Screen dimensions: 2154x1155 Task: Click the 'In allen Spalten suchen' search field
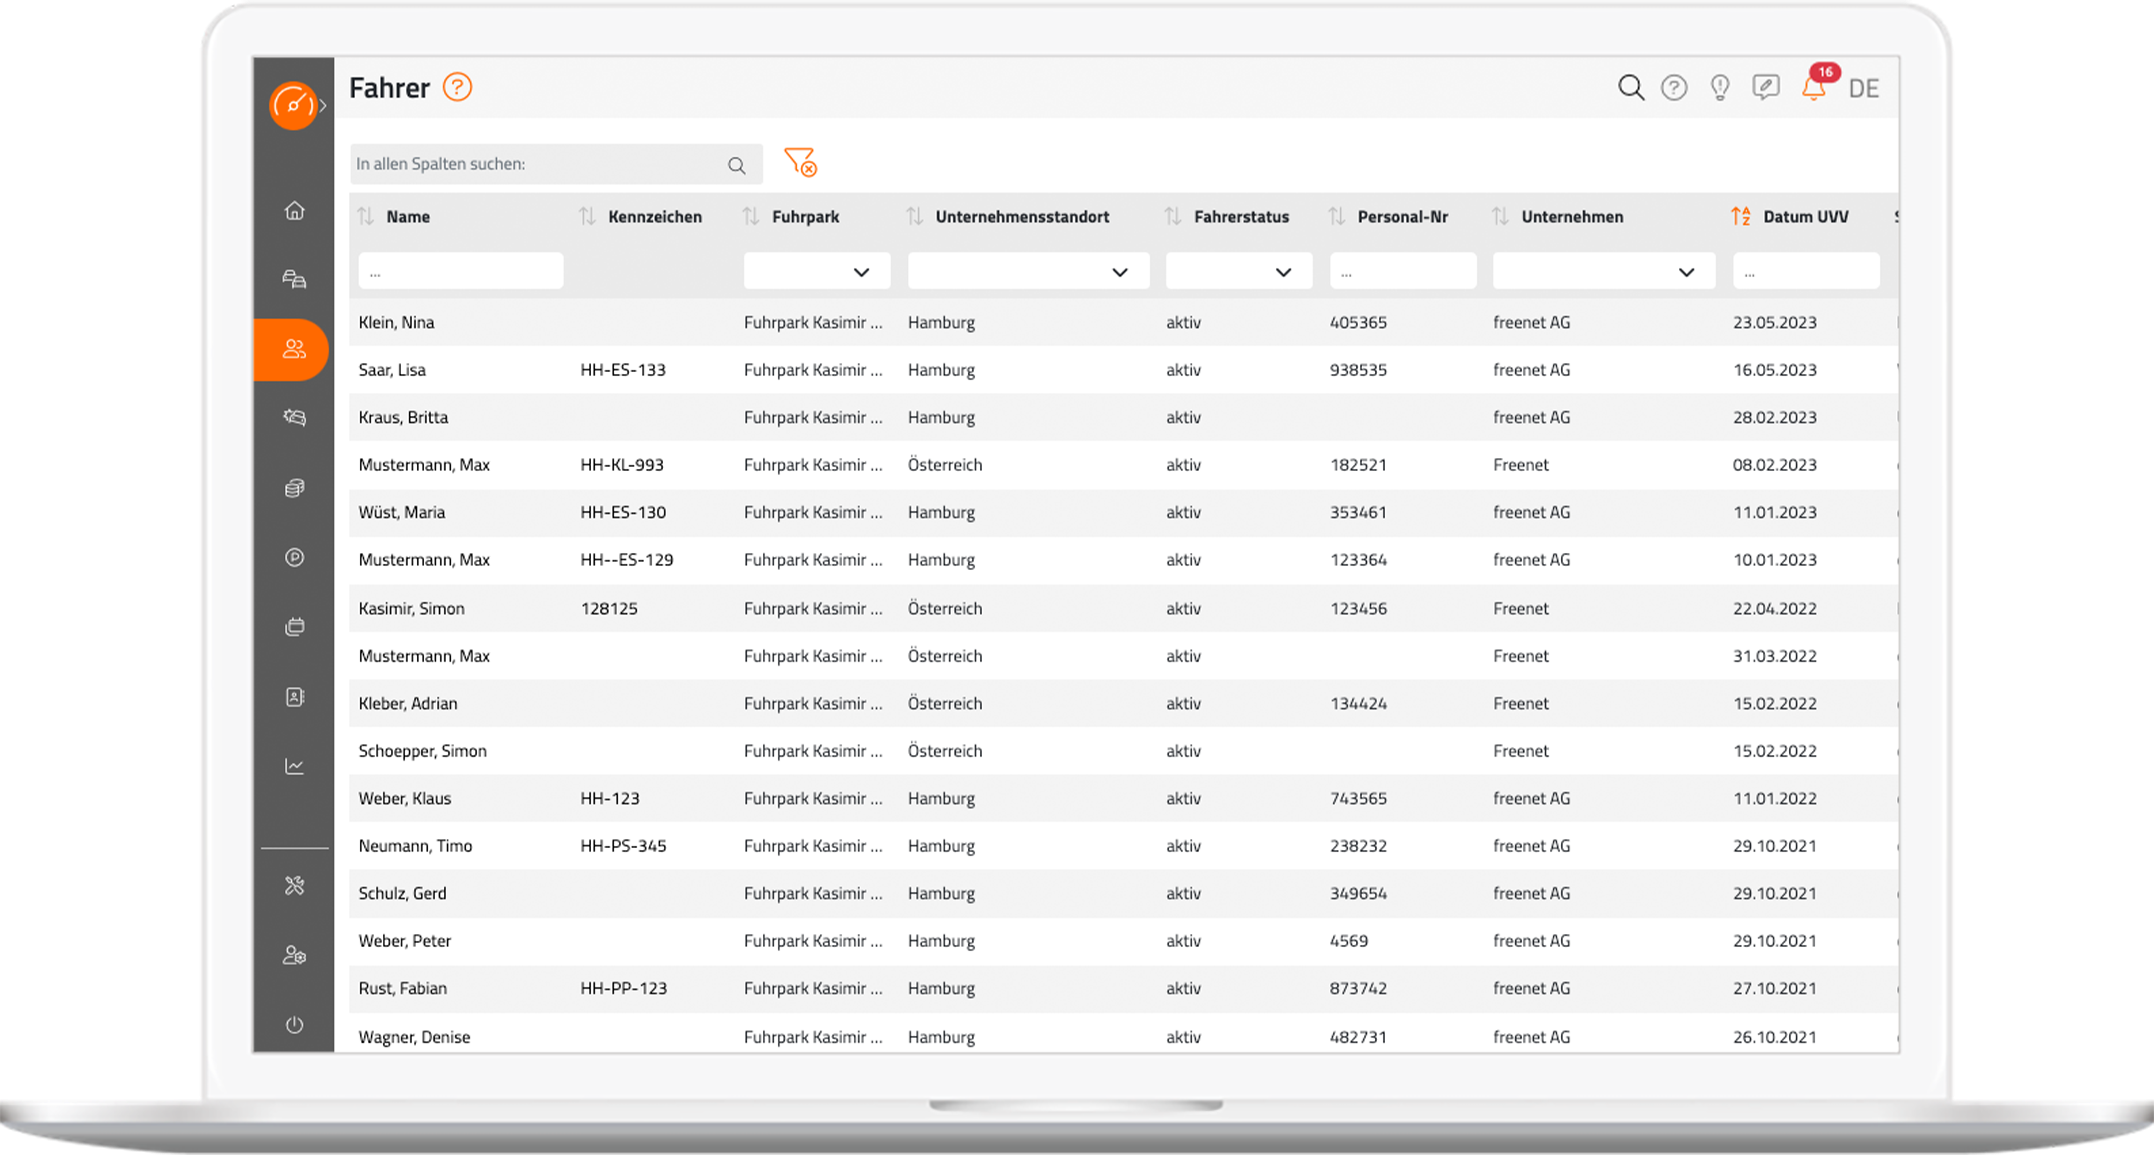click(x=536, y=164)
